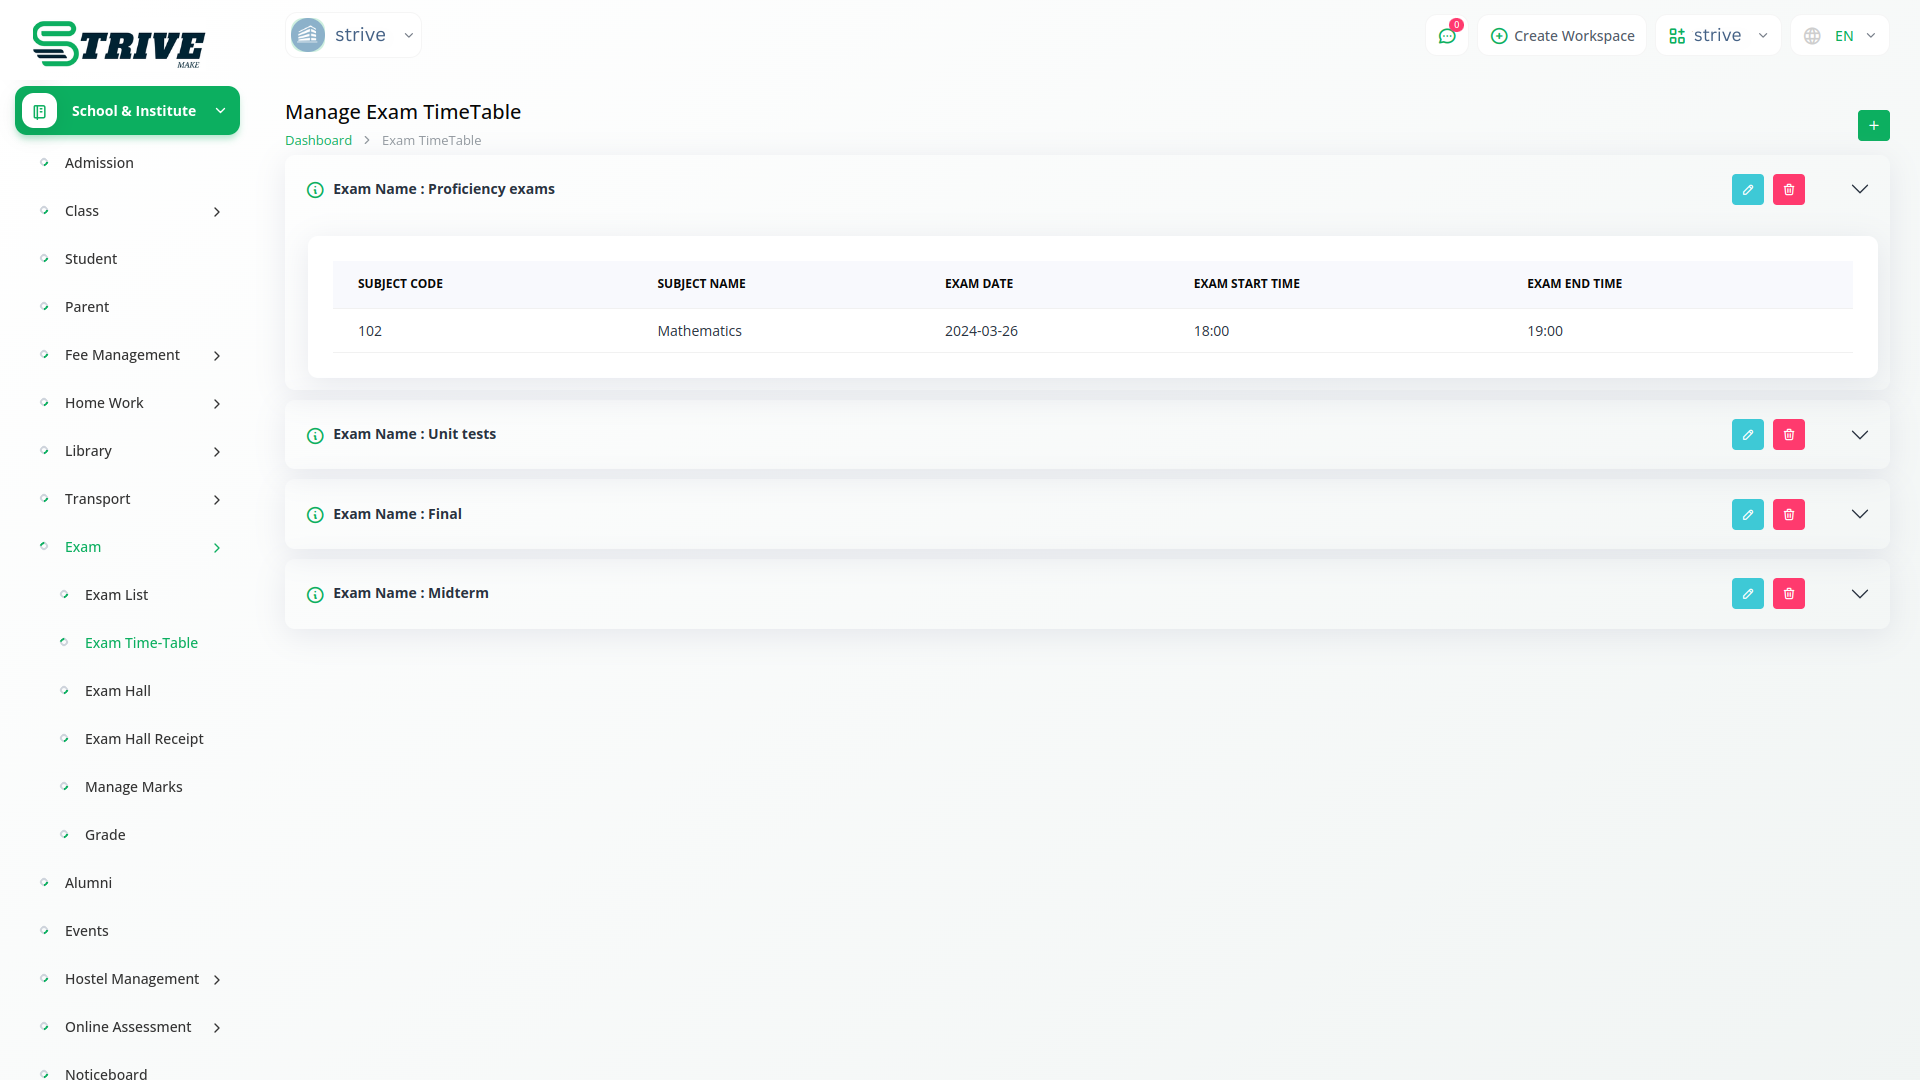The height and width of the screenshot is (1080, 1920).
Task: Go to Manage Marks page
Action: pyautogui.click(x=133, y=787)
